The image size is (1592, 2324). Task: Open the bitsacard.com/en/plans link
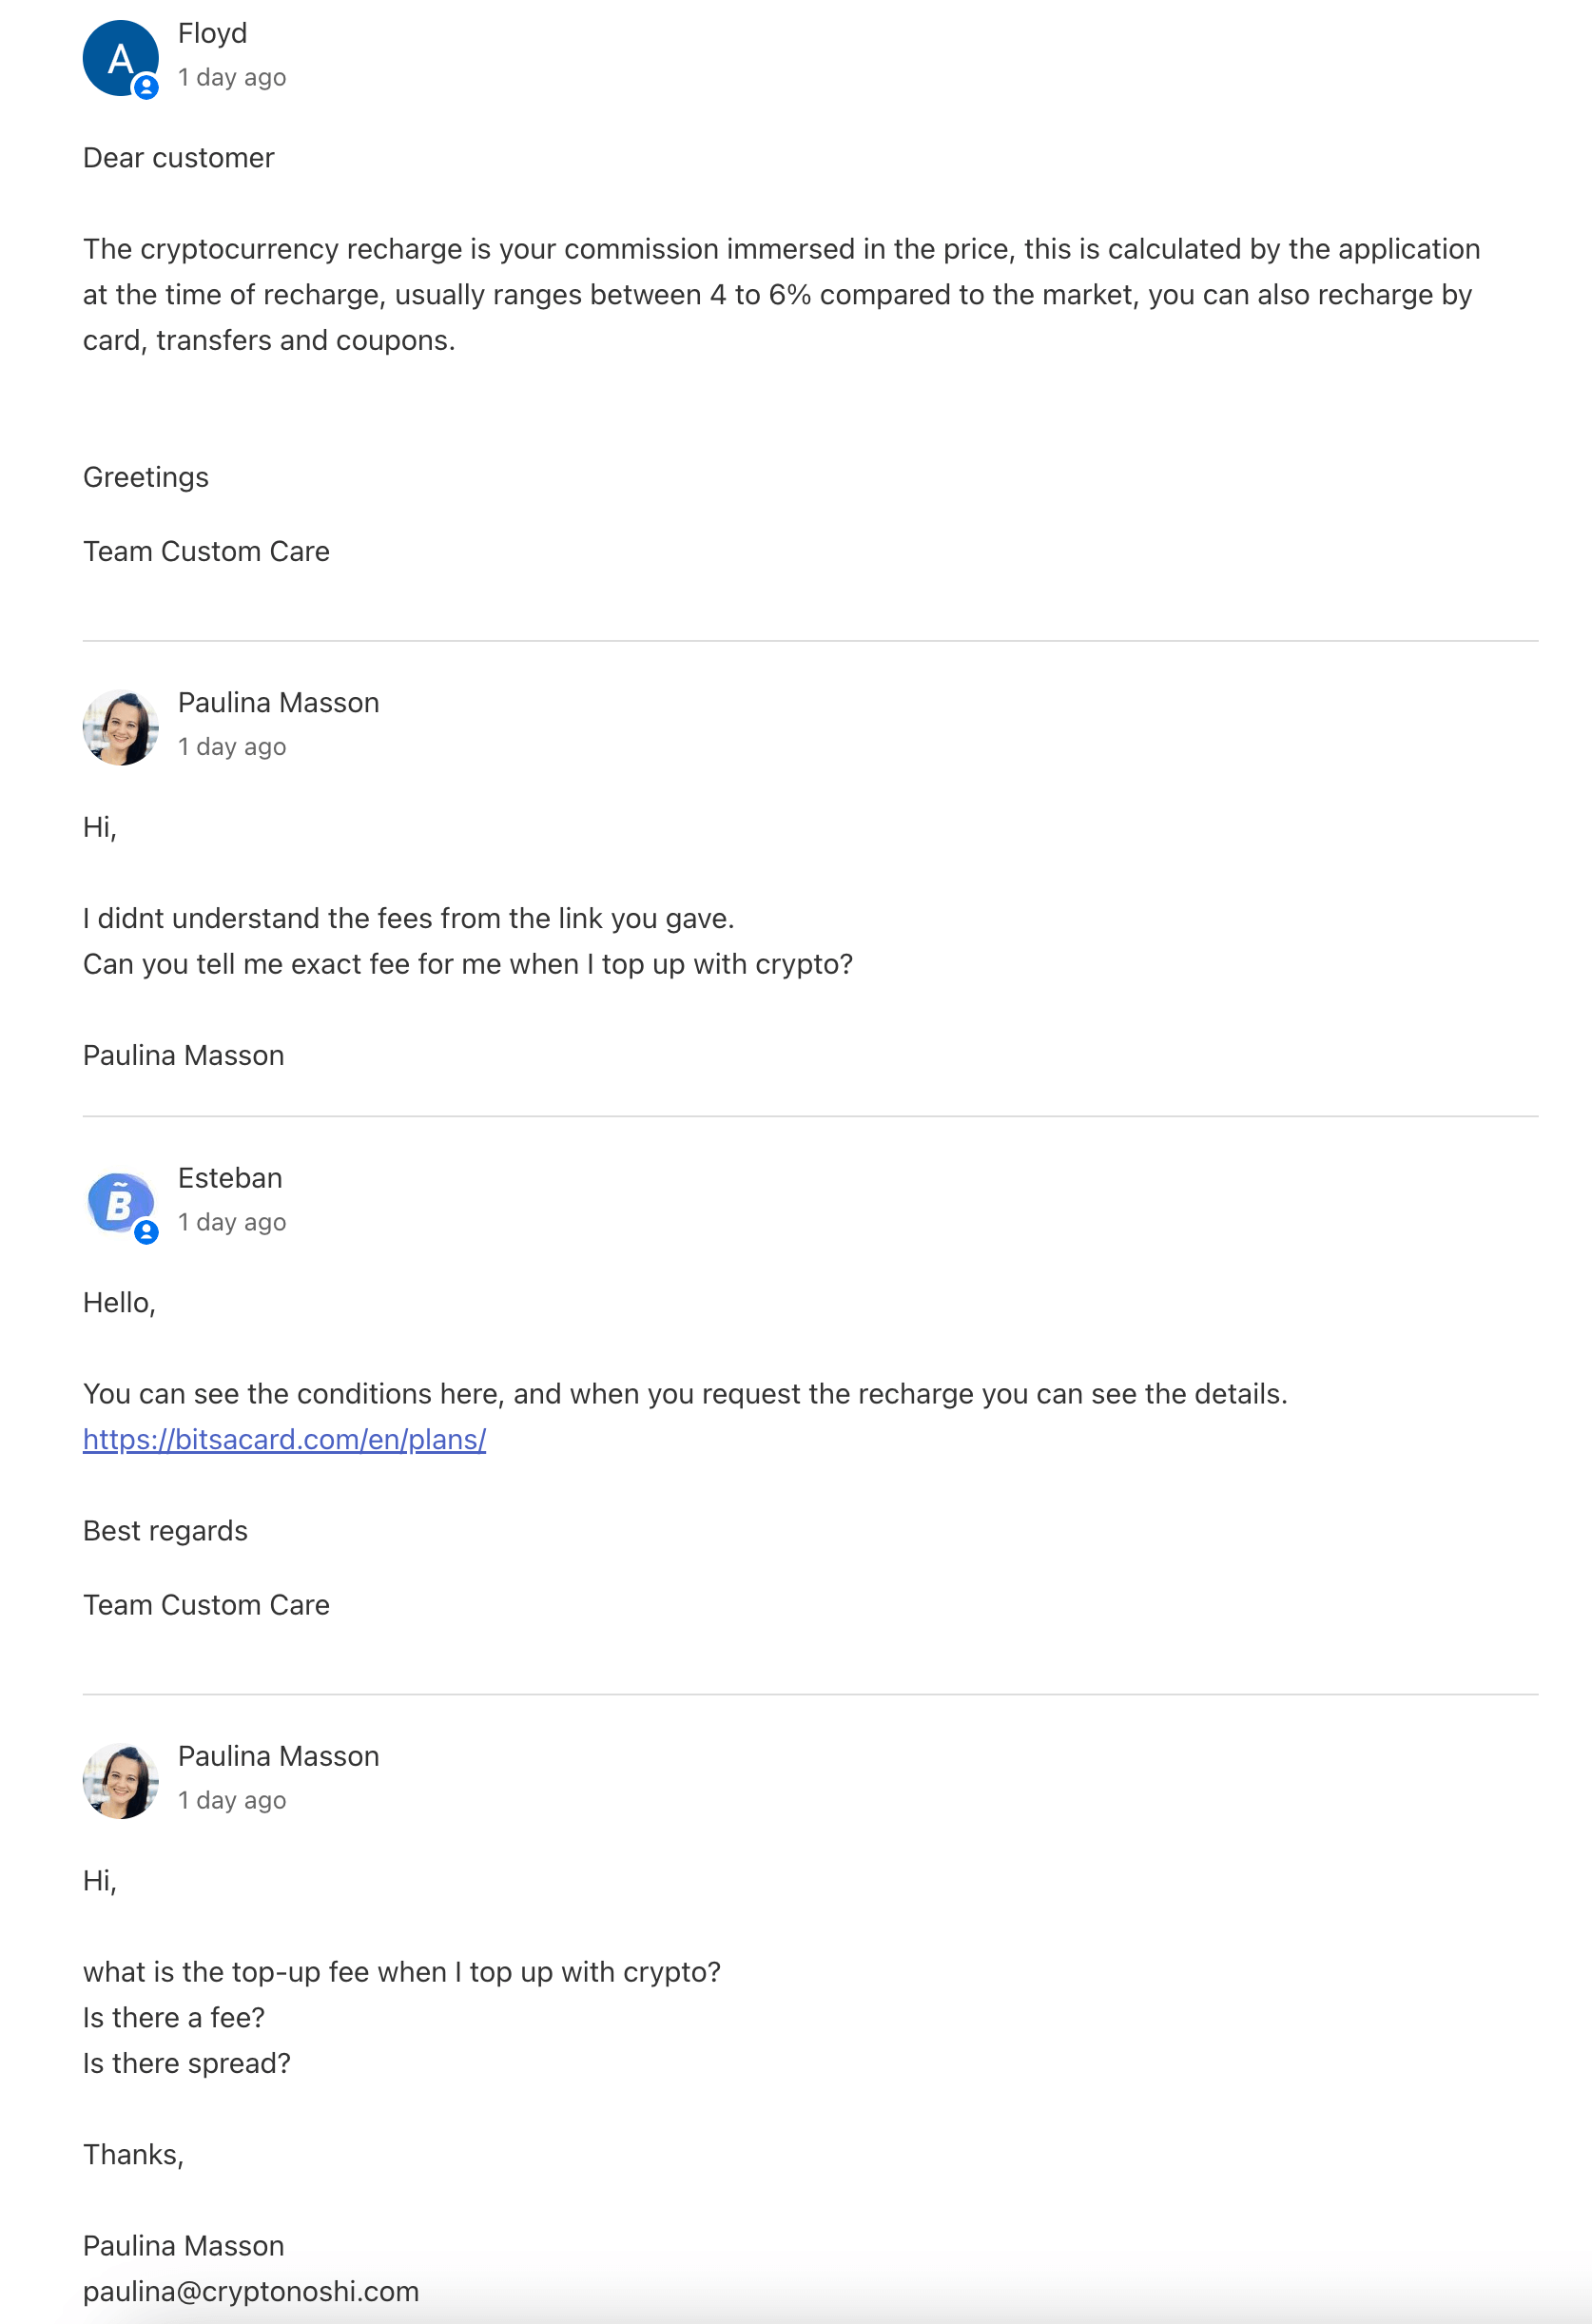point(284,1439)
